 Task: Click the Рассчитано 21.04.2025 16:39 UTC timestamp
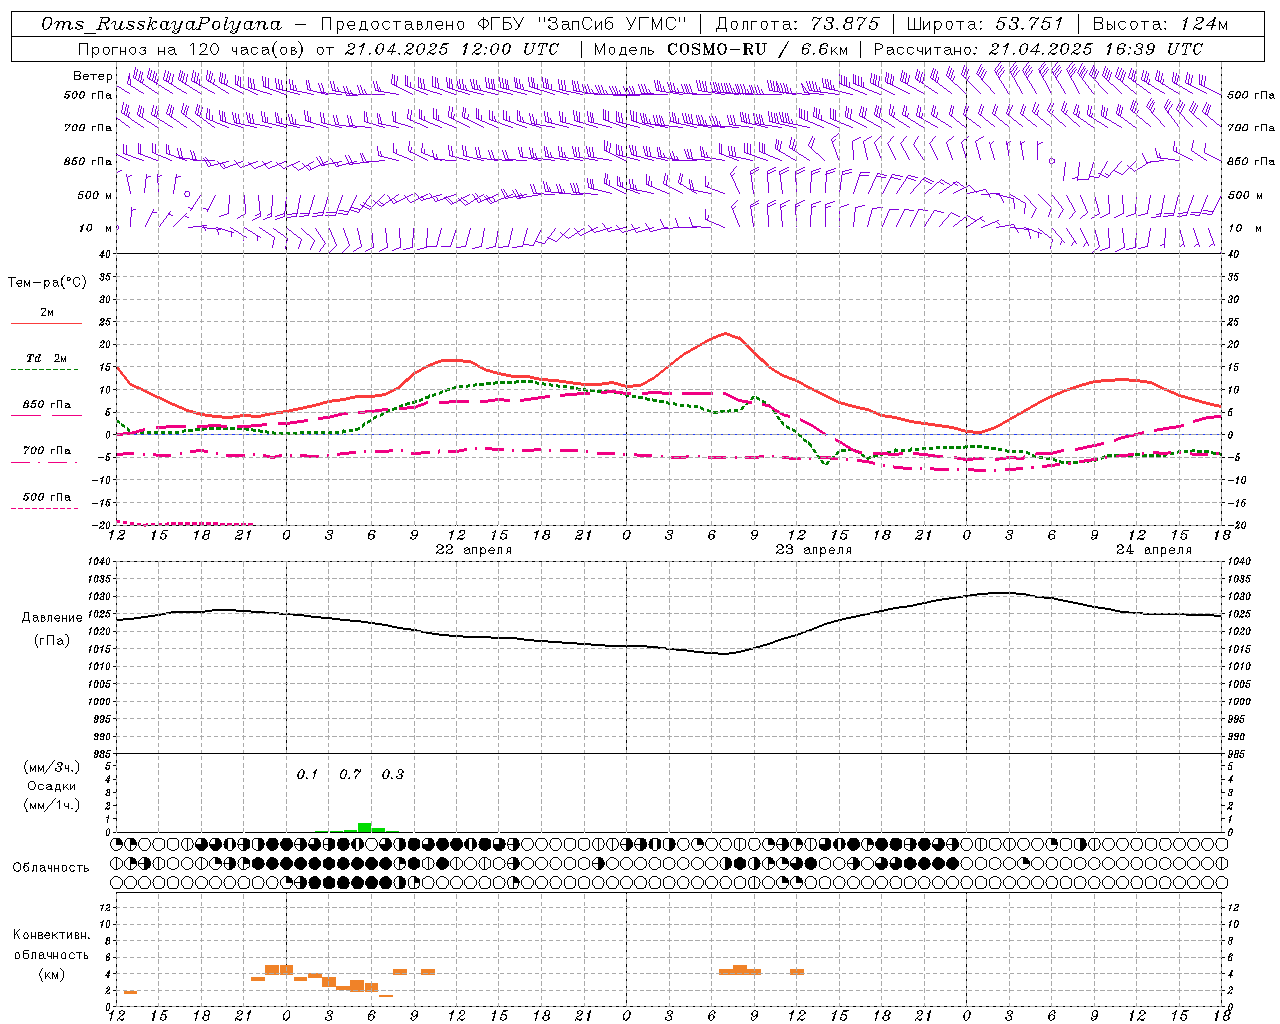click(1038, 48)
